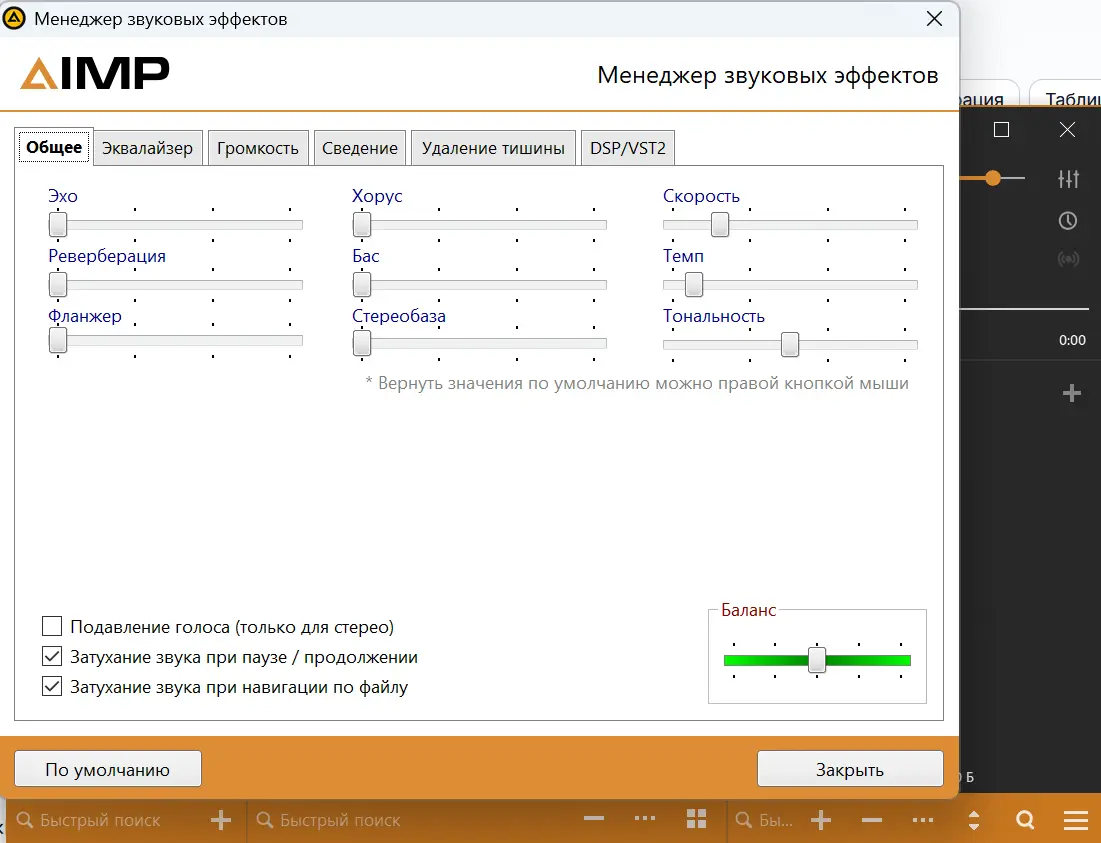The width and height of the screenshot is (1101, 843).
Task: Click the plus icon after the truncated 'Бы...' search
Action: coord(821,820)
